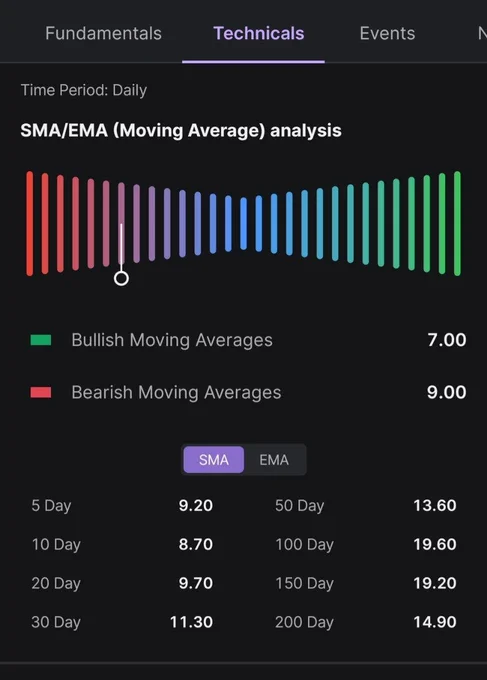
Task: Select the SMA toggle option
Action: 213,460
